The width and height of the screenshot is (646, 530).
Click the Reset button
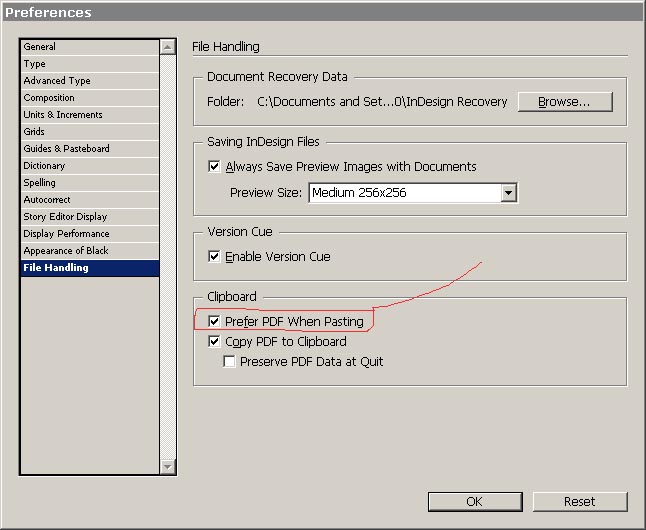(580, 502)
